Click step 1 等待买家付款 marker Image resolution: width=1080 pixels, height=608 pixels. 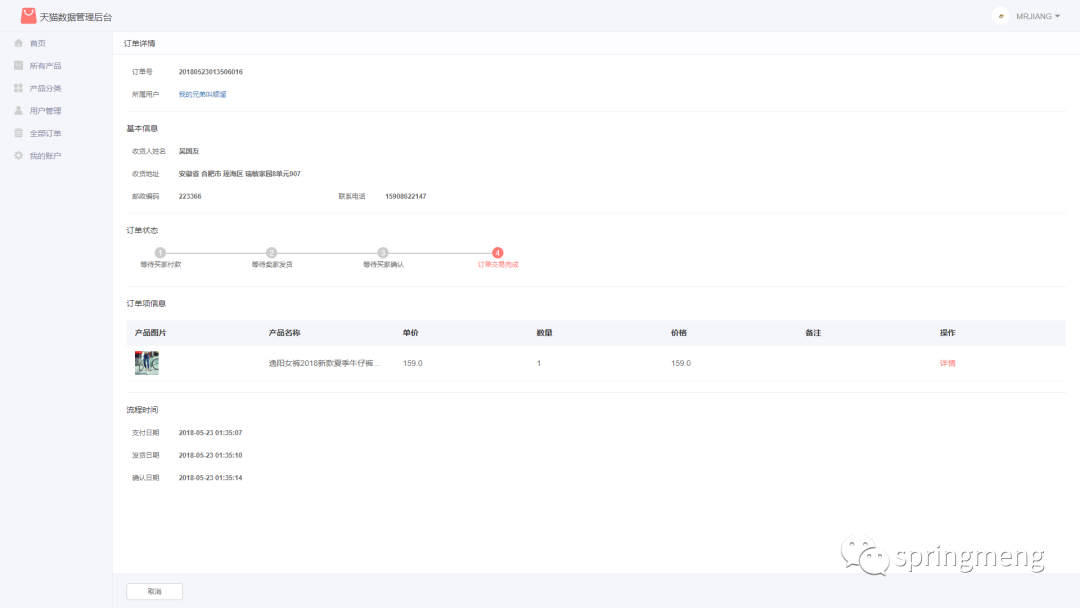tap(160, 253)
